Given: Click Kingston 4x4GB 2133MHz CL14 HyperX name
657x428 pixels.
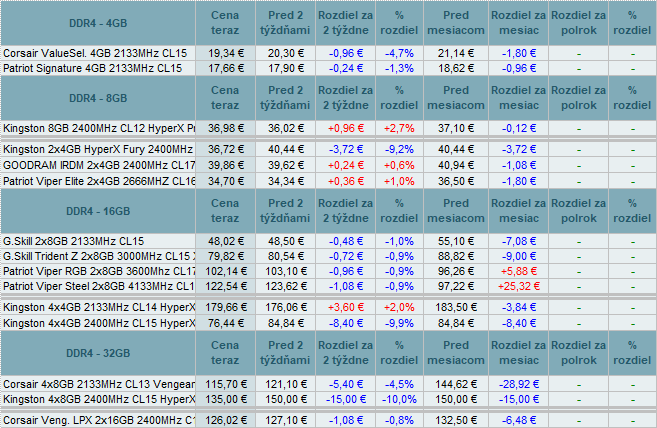Looking at the screenshot, I should click(99, 307).
